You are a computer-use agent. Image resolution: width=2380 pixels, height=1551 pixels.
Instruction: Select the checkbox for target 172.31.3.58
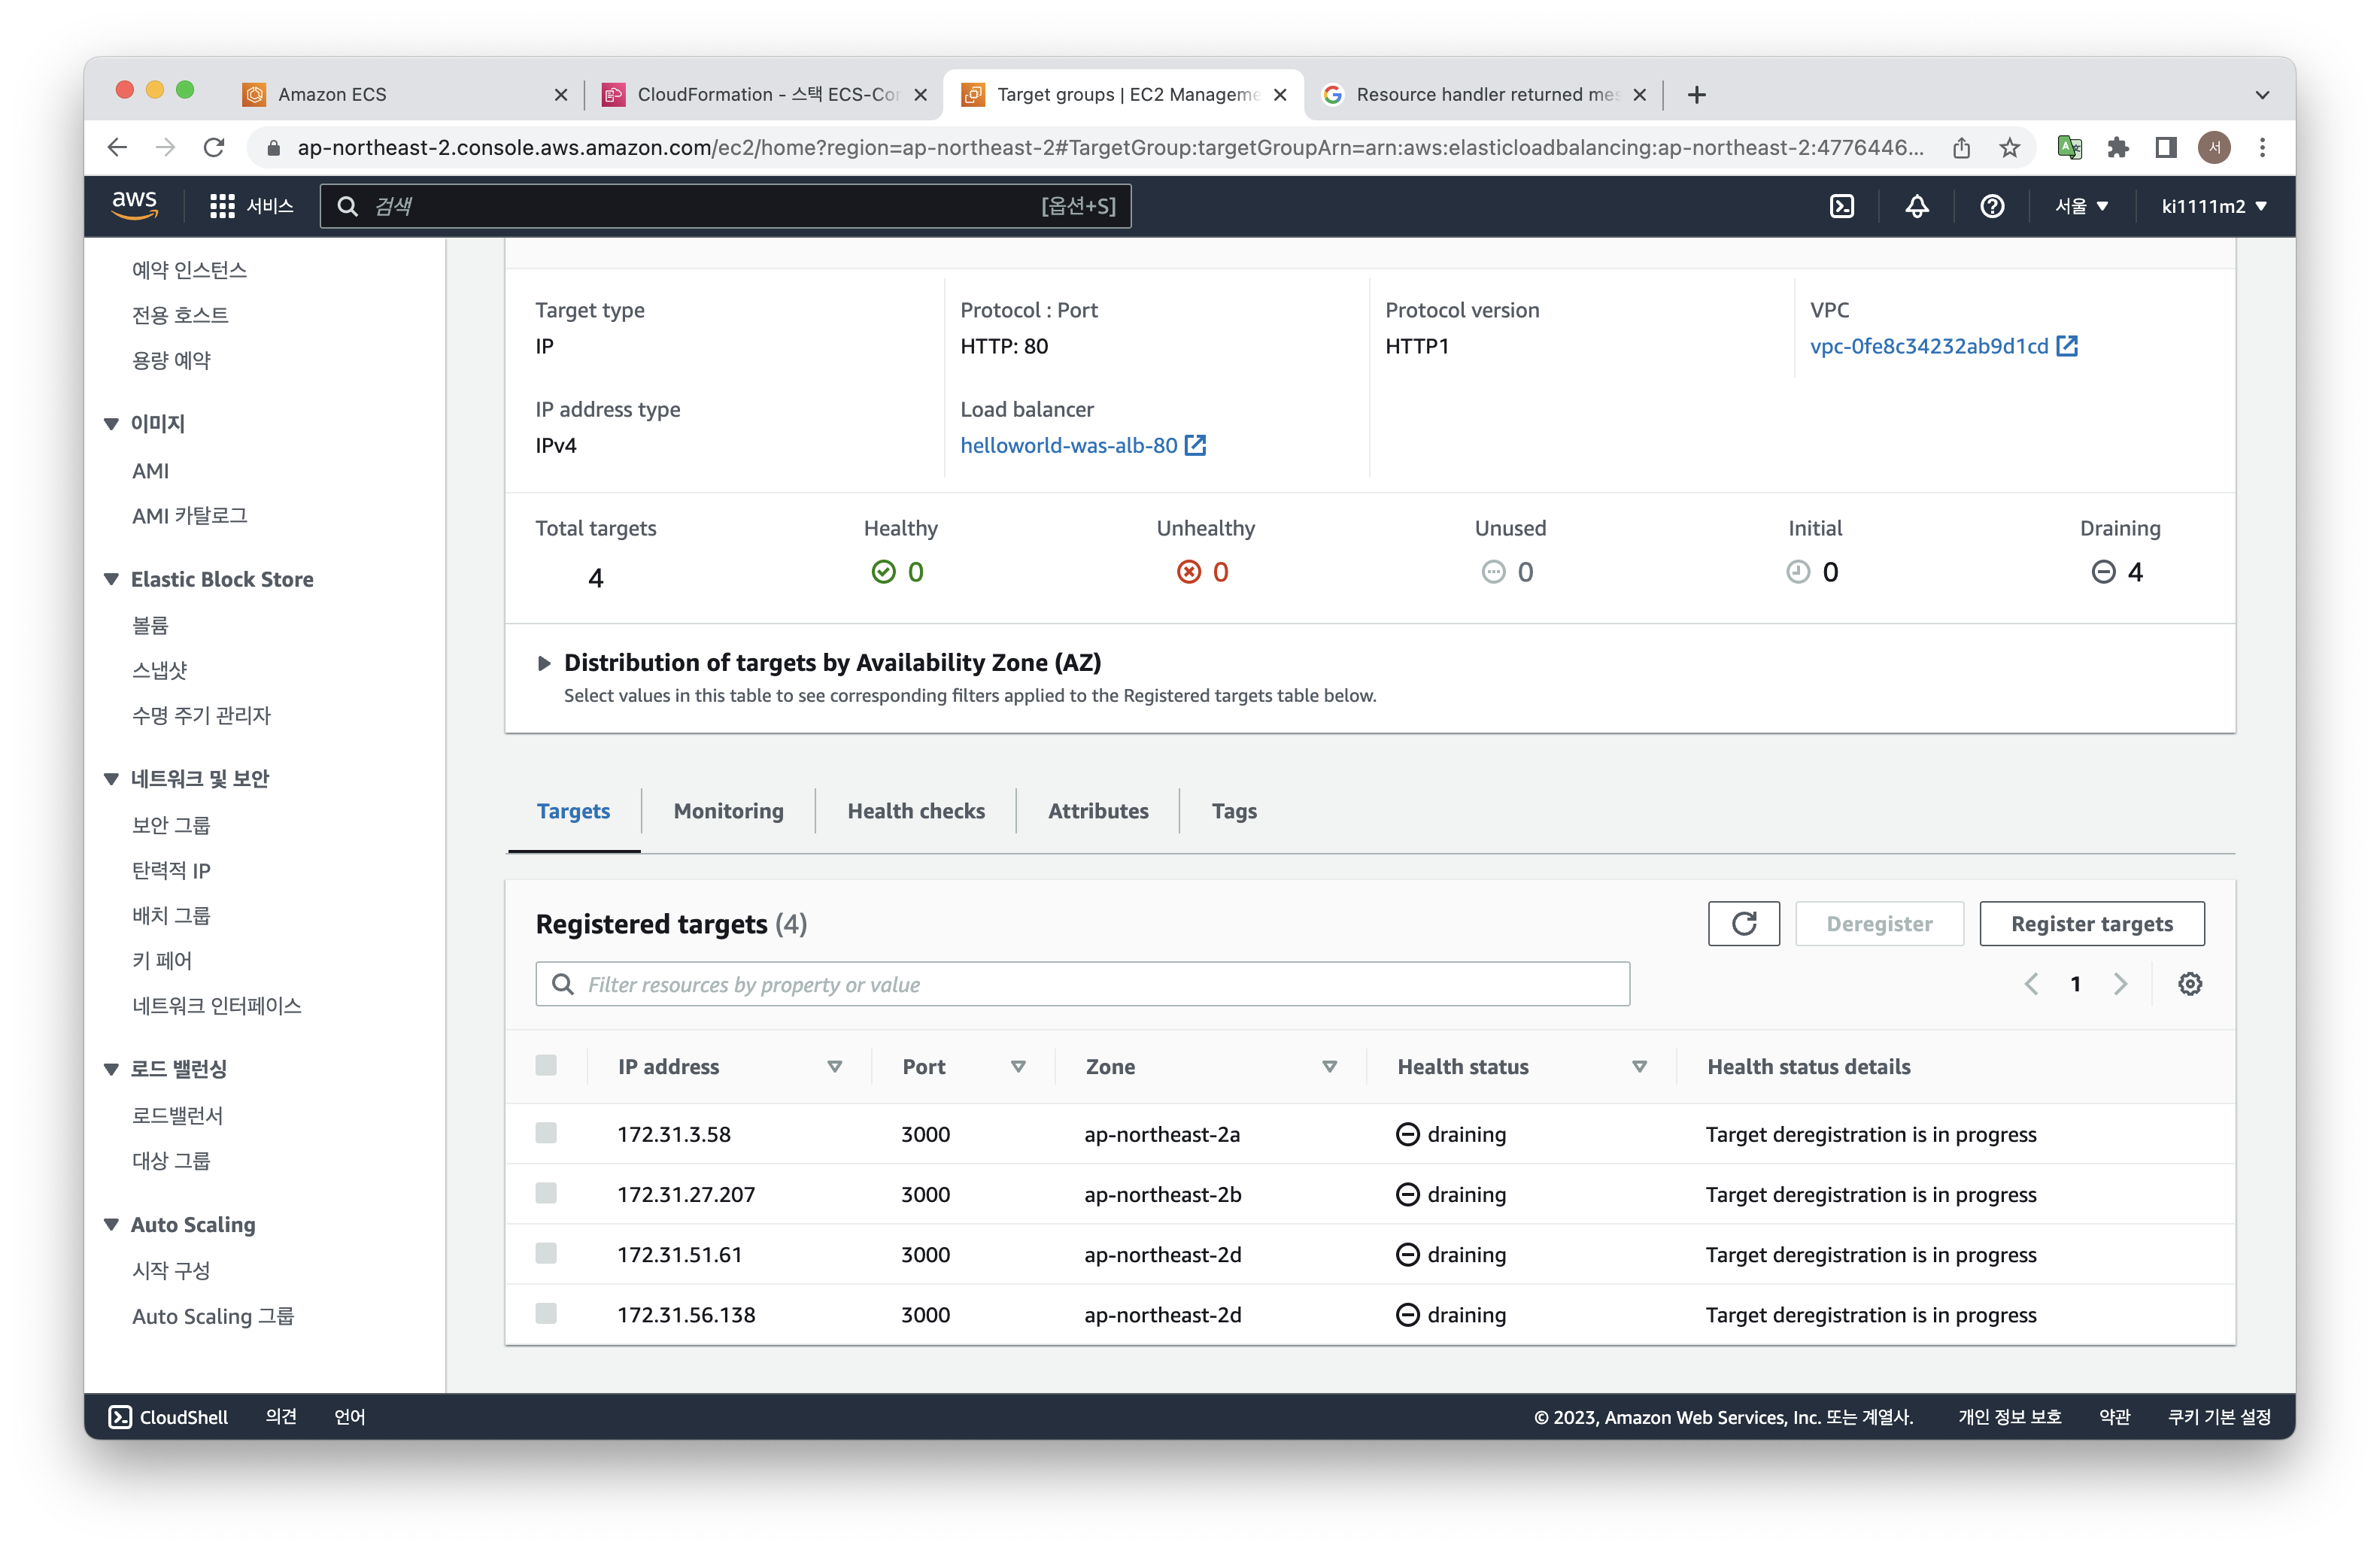(x=546, y=1133)
